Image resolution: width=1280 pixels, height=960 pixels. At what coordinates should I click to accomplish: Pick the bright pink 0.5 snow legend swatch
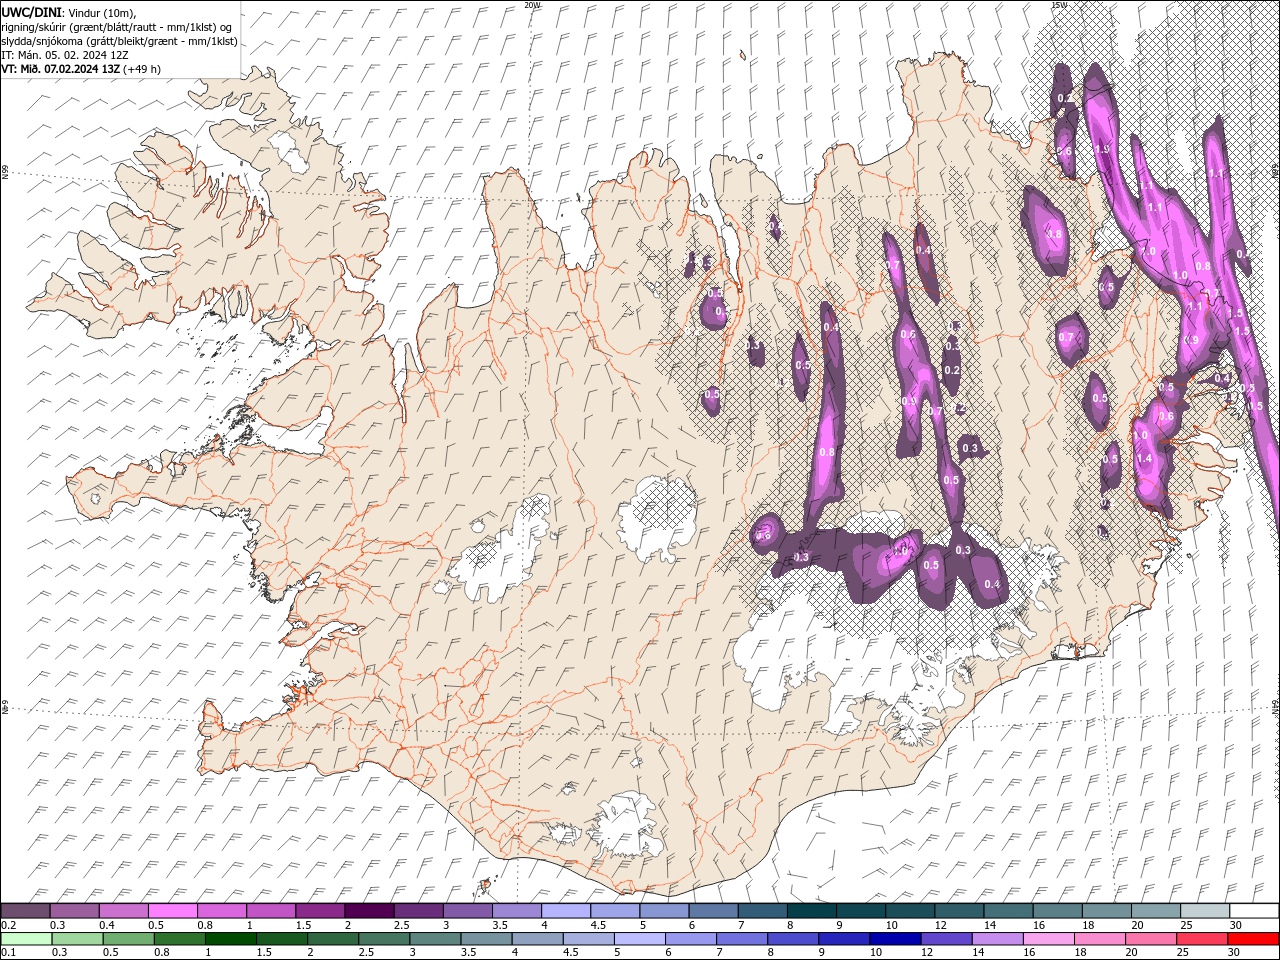coord(173,911)
